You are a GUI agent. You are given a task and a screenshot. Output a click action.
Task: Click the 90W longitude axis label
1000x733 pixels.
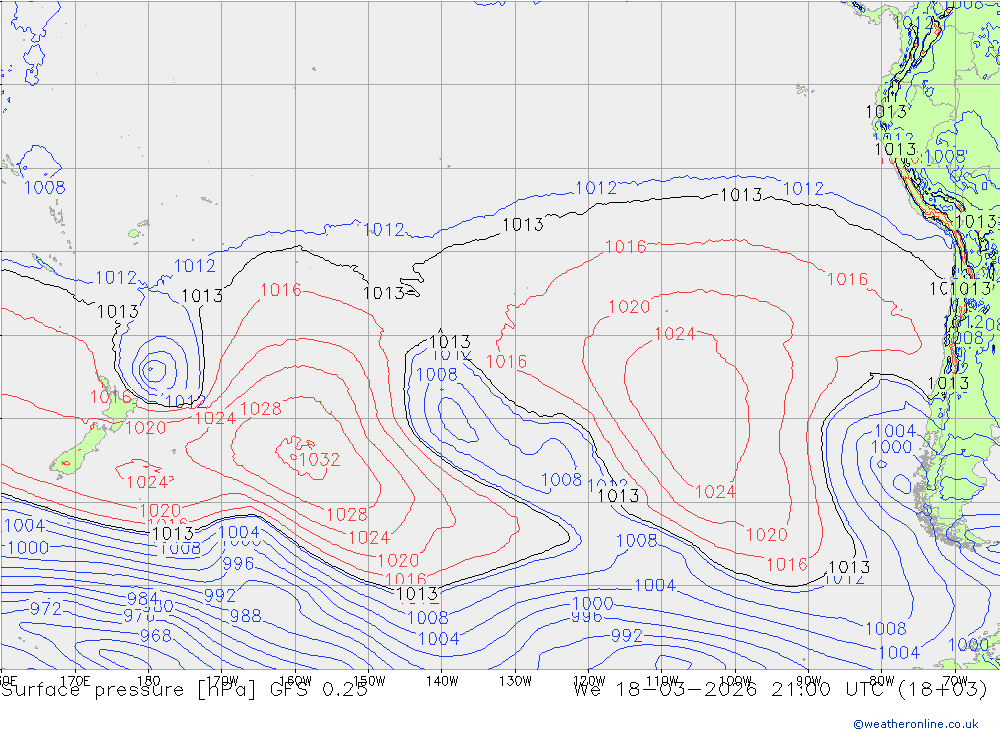point(809,681)
